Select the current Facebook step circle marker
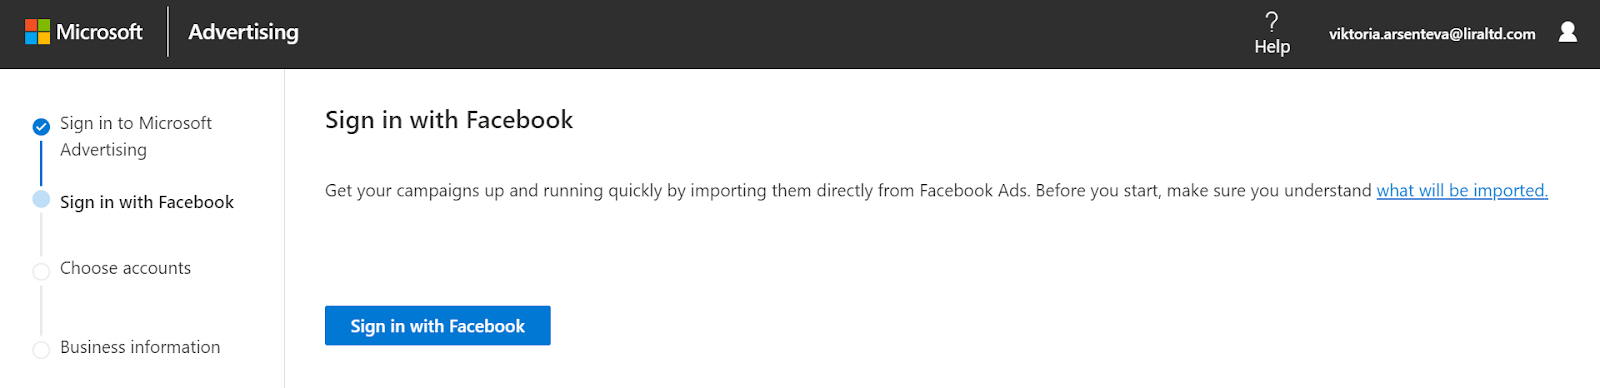The width and height of the screenshot is (1600, 388). point(41,199)
